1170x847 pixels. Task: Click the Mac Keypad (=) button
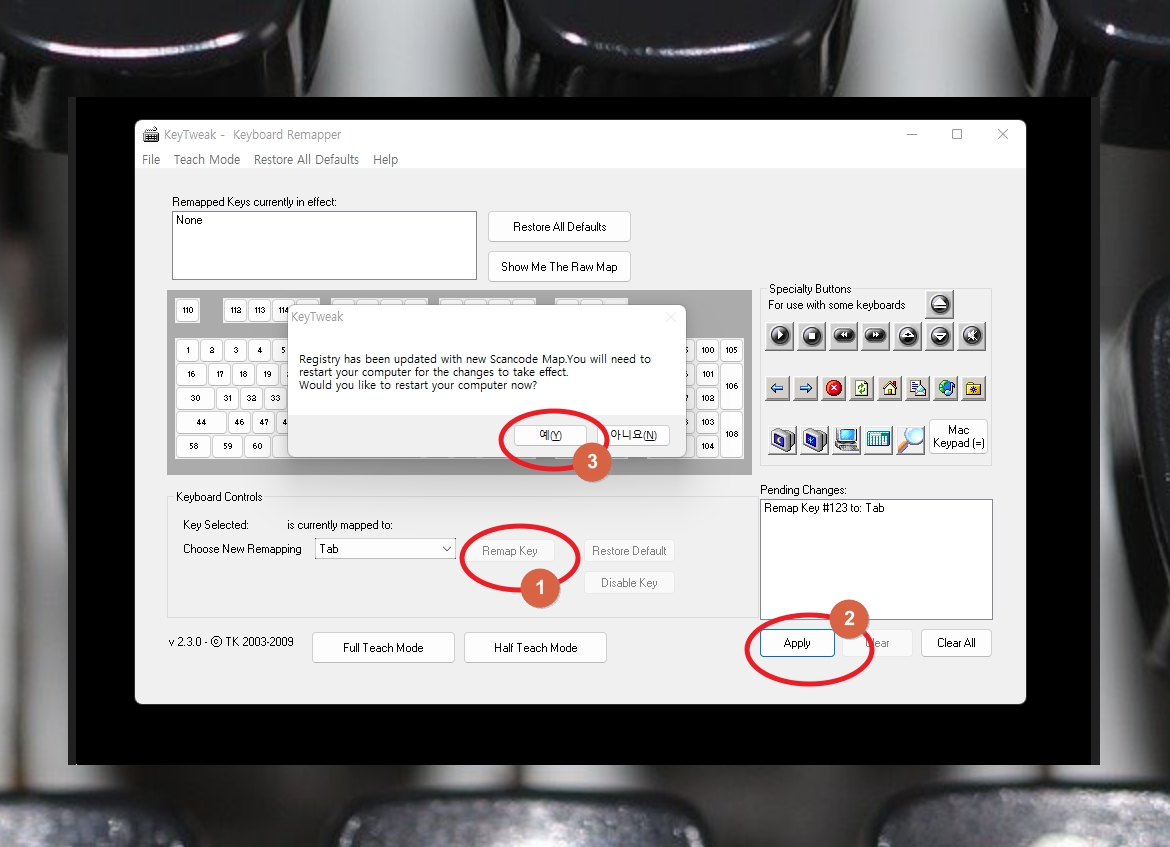pos(958,437)
